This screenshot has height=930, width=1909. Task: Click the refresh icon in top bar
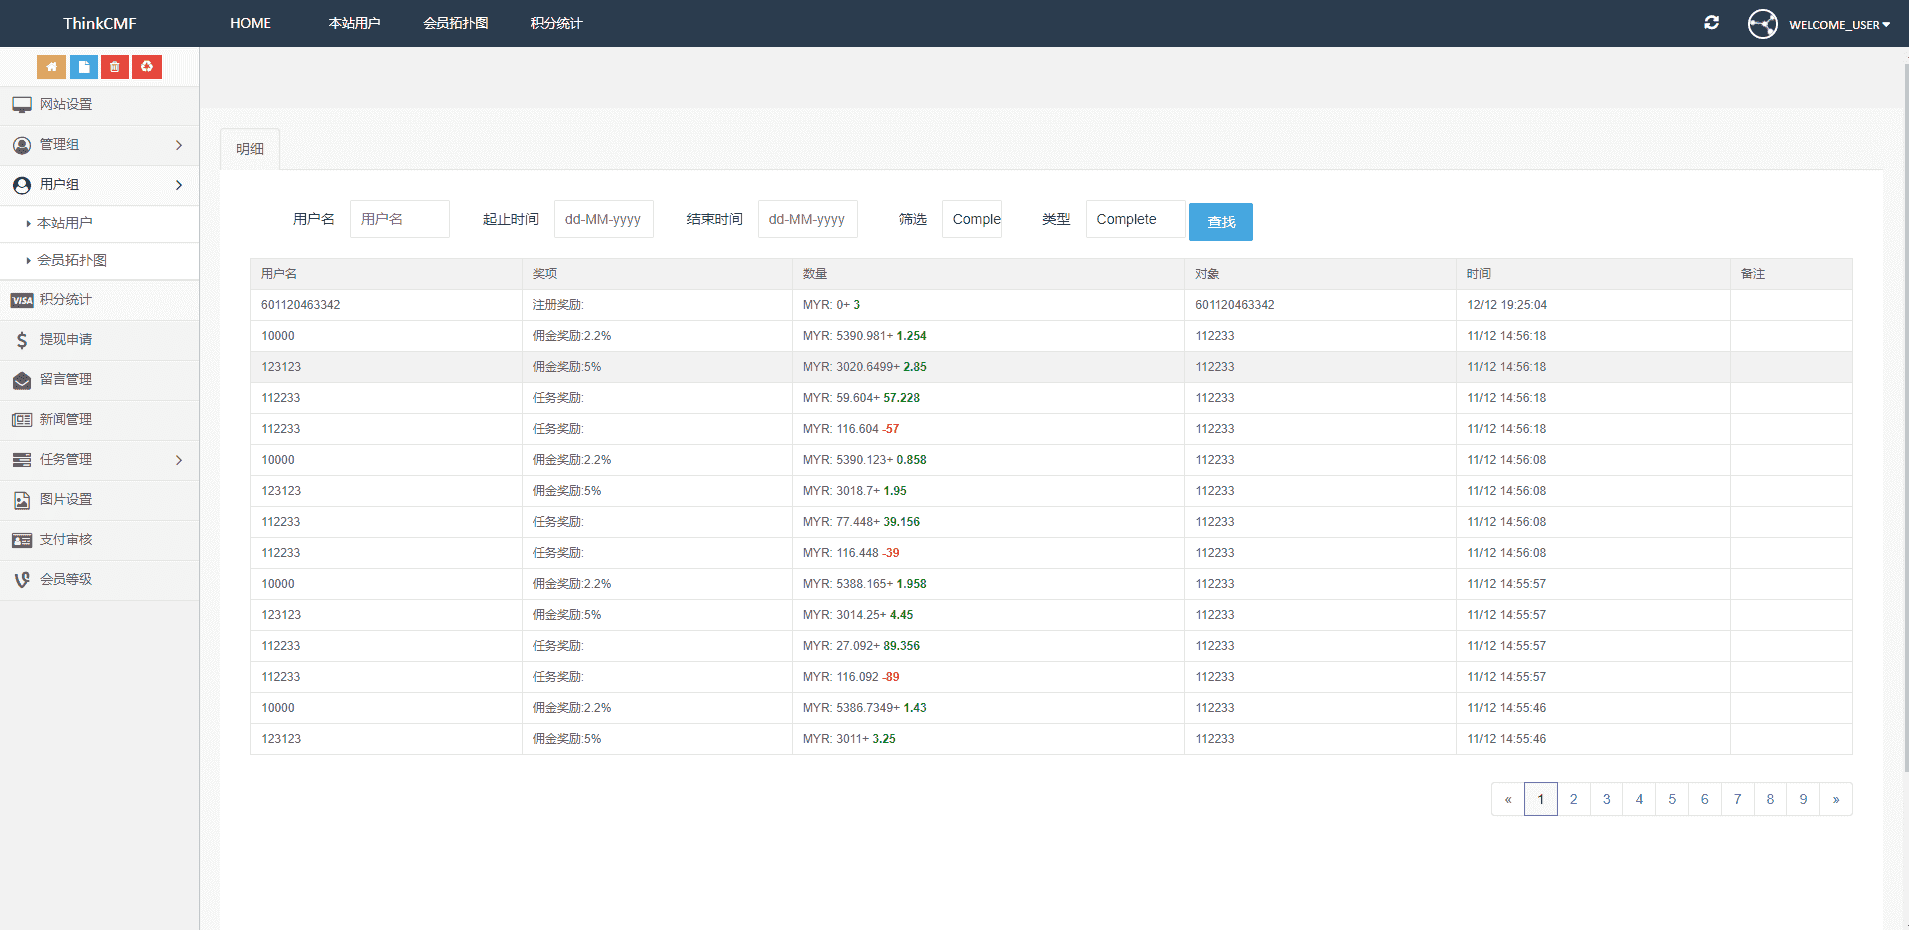(1711, 23)
